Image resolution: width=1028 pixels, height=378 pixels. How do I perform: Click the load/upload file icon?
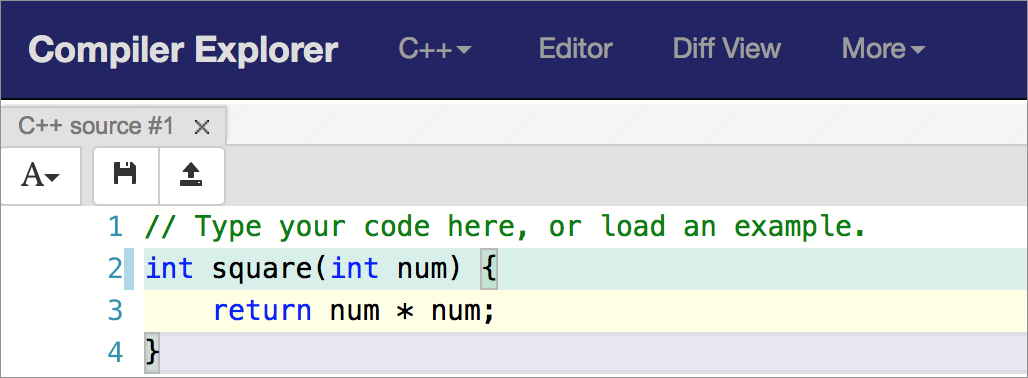coord(191,176)
